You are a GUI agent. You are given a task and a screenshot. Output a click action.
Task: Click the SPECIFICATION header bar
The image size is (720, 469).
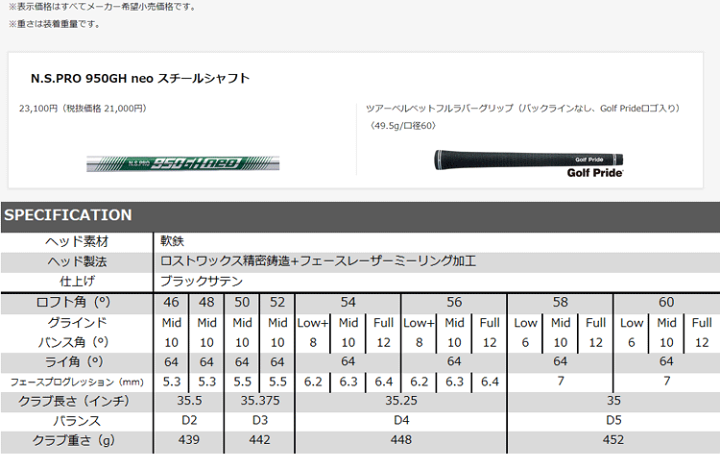(x=360, y=215)
